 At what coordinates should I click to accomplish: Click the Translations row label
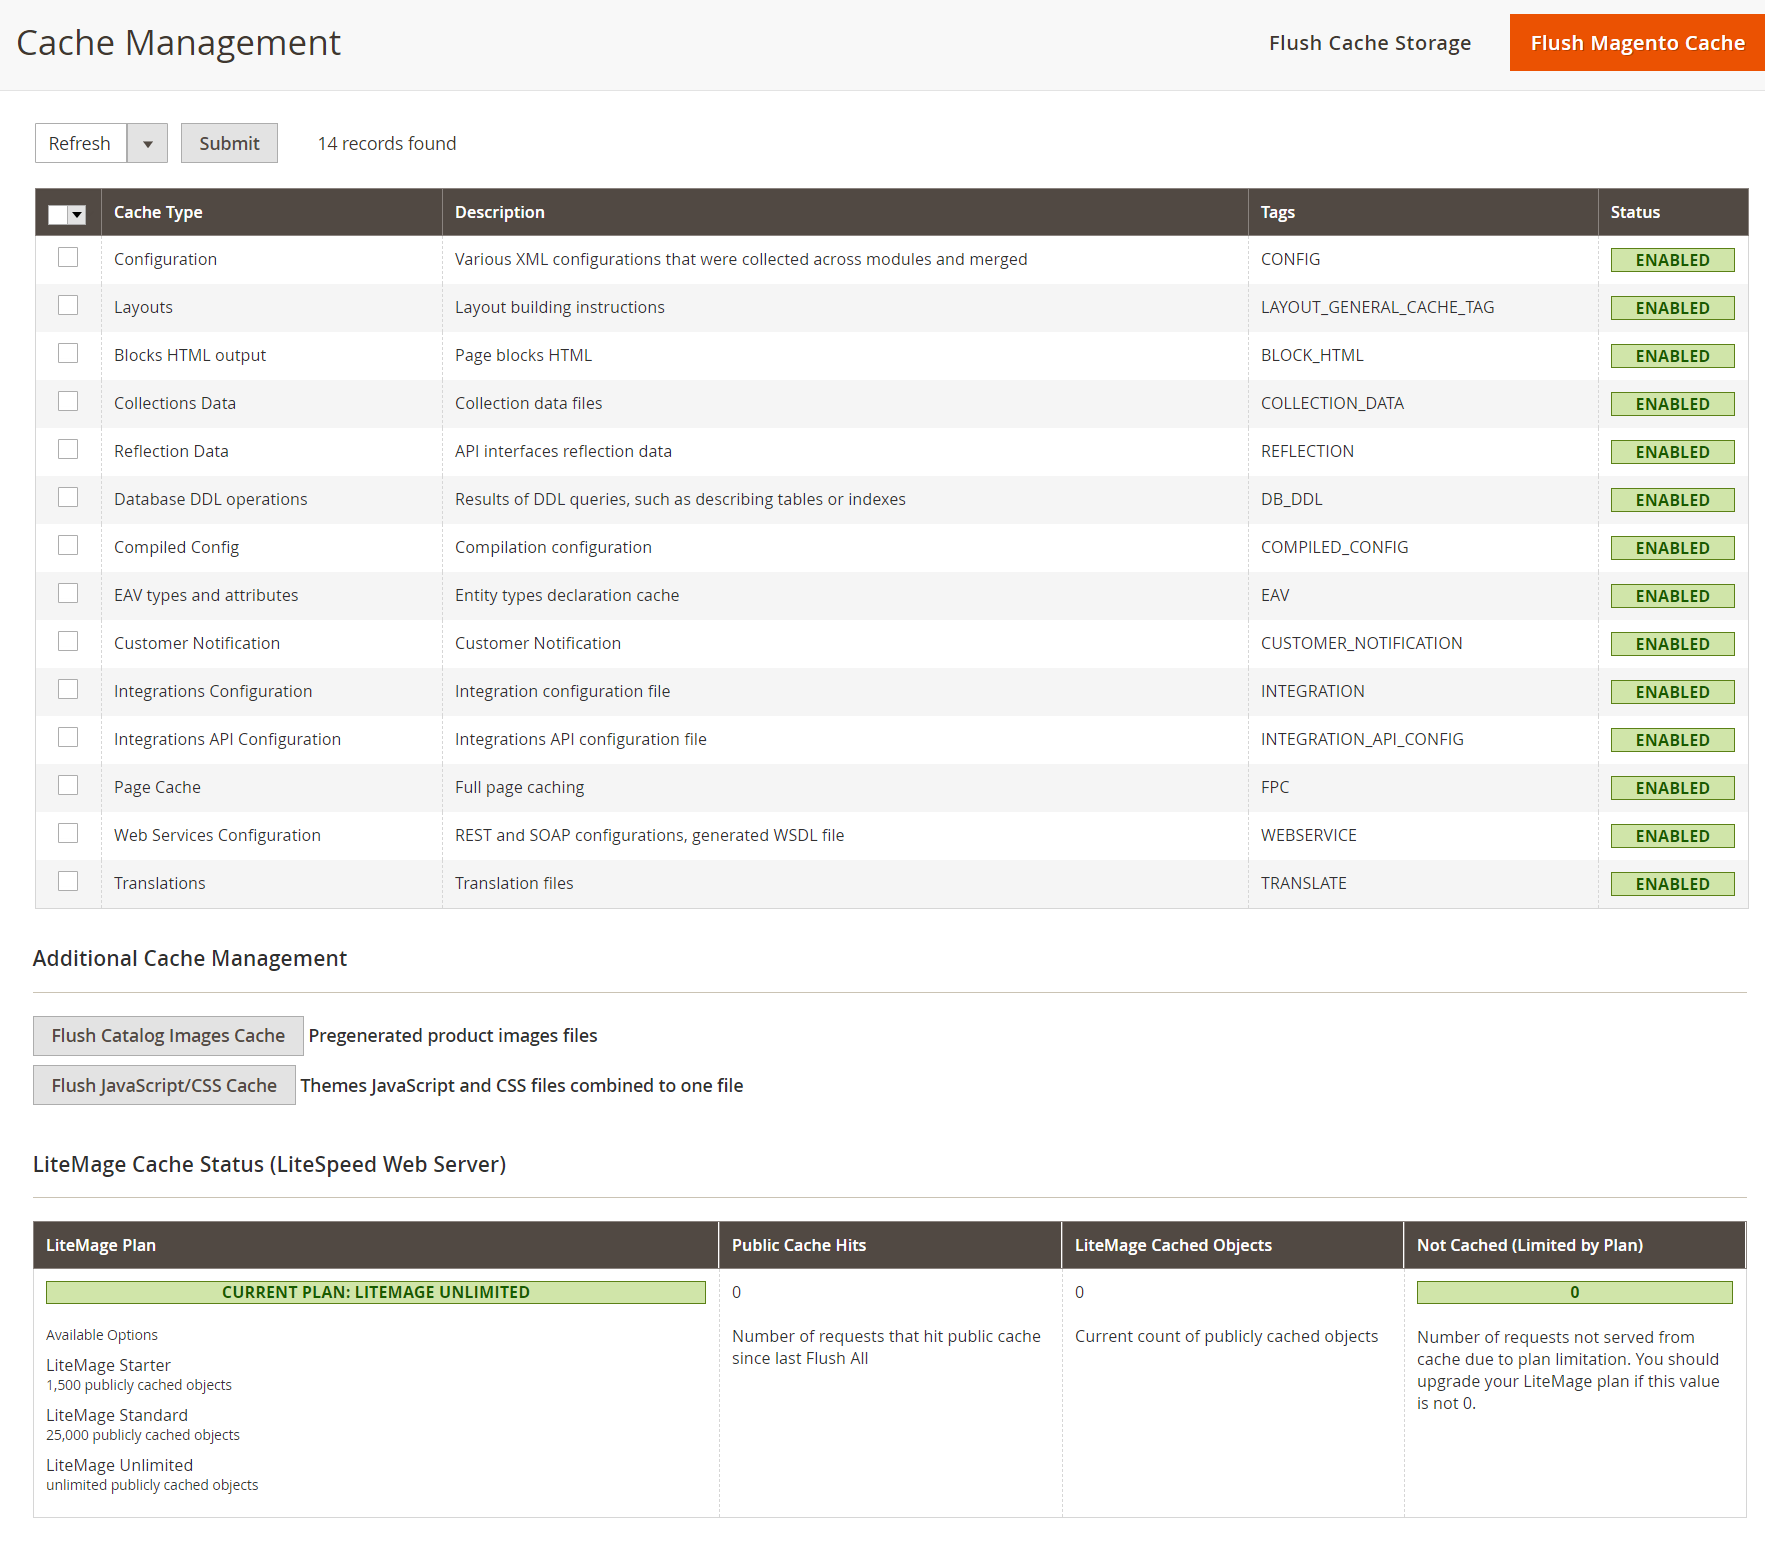[159, 884]
